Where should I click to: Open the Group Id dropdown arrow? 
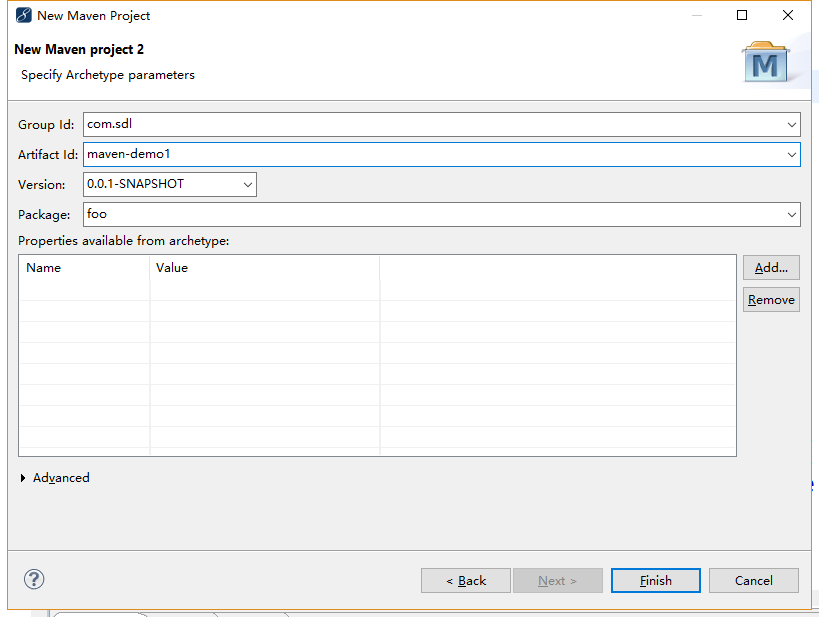pyautogui.click(x=792, y=125)
